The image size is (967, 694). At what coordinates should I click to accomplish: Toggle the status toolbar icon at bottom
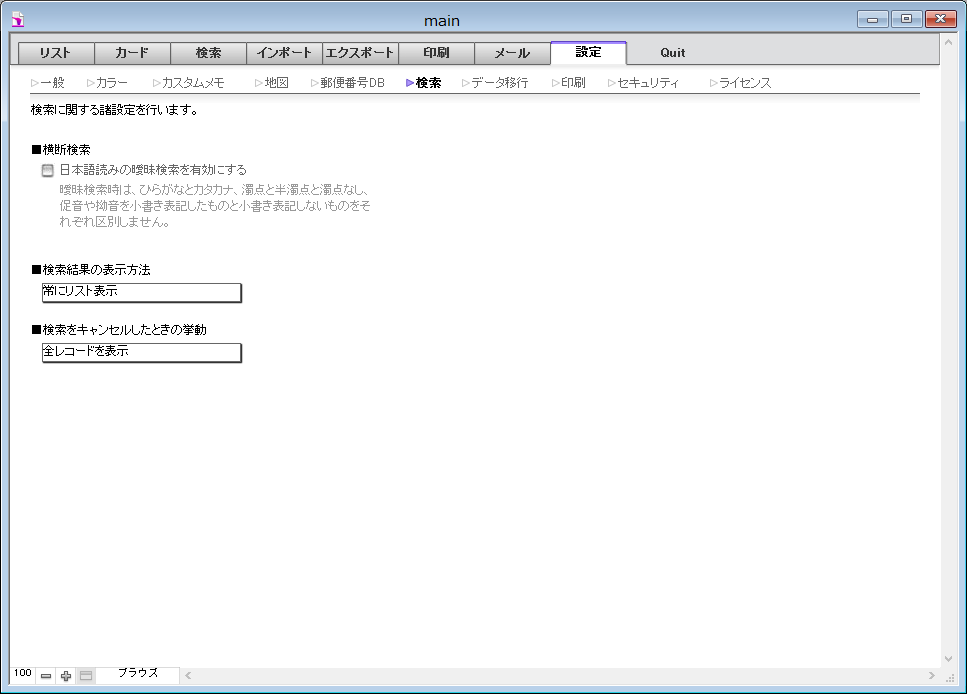[x=86, y=676]
